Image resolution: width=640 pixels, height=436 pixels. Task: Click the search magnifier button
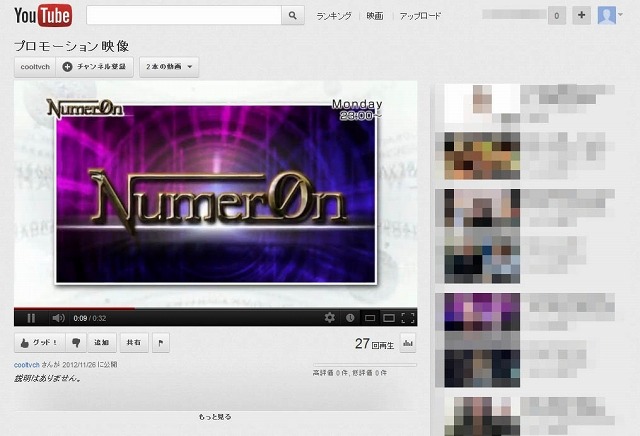(293, 16)
